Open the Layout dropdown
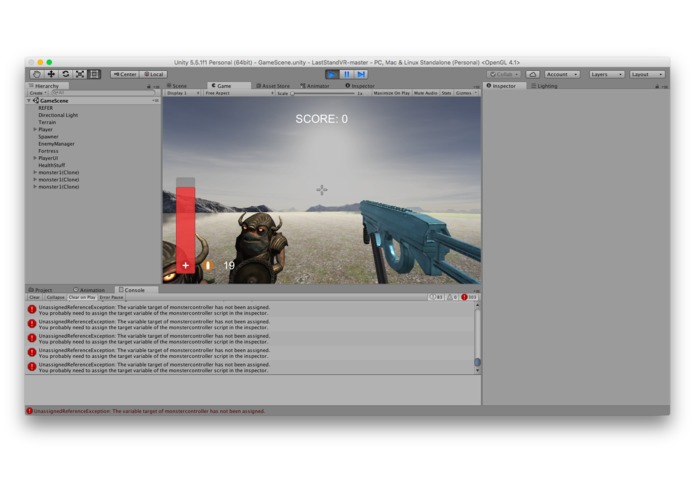695x494 pixels. click(647, 74)
